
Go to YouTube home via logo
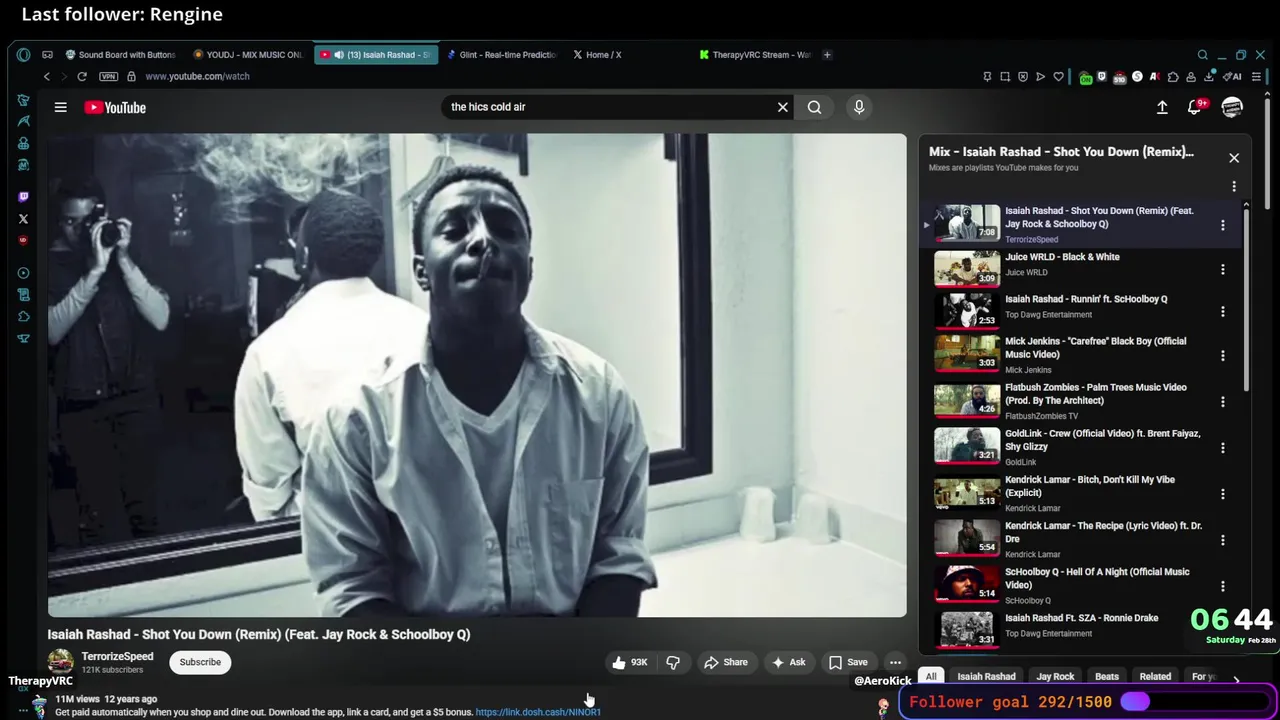click(x=115, y=107)
